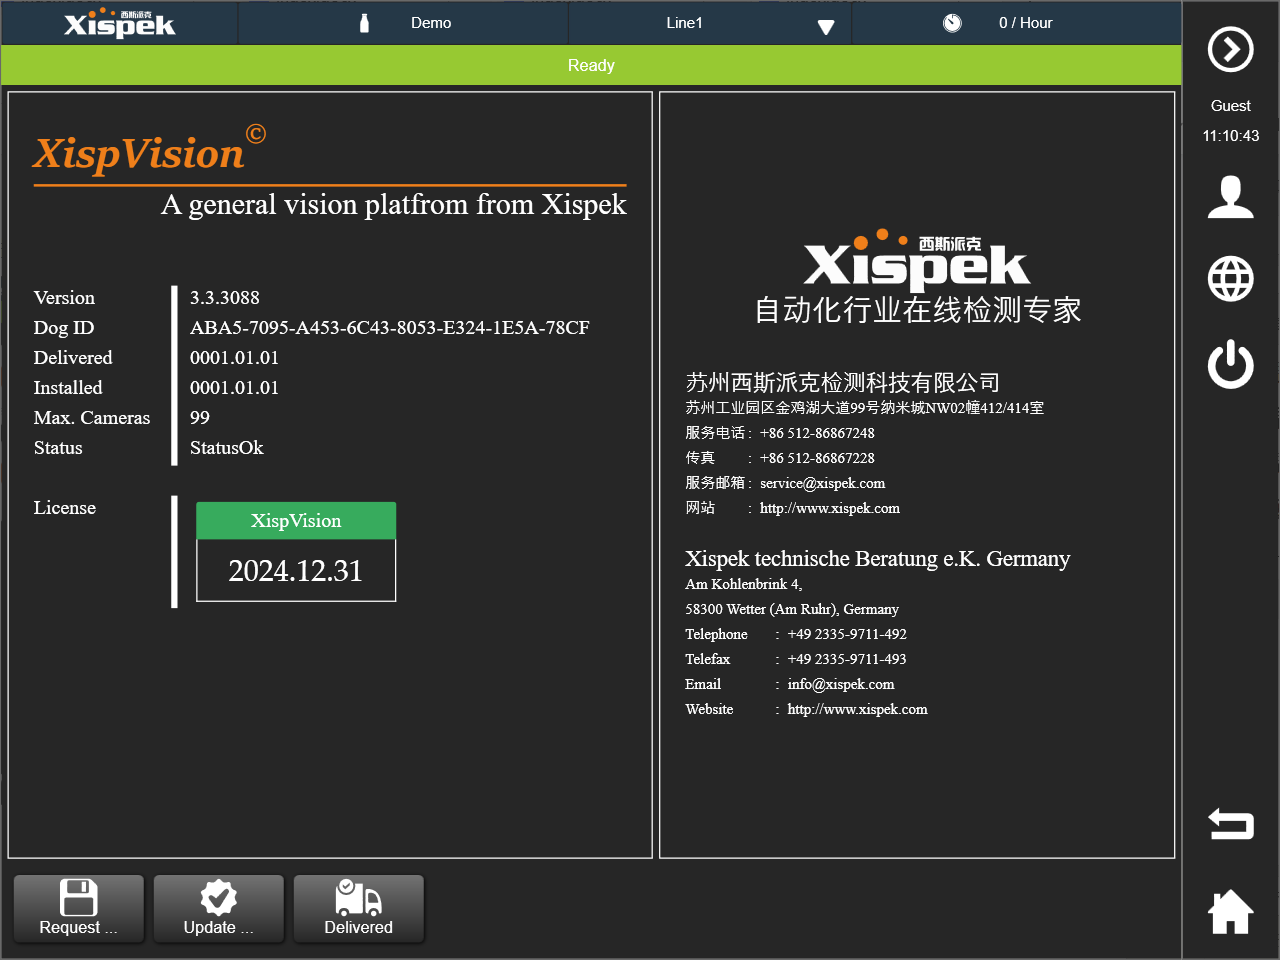Open user login via the person icon
1280x960 pixels.
1231,196
